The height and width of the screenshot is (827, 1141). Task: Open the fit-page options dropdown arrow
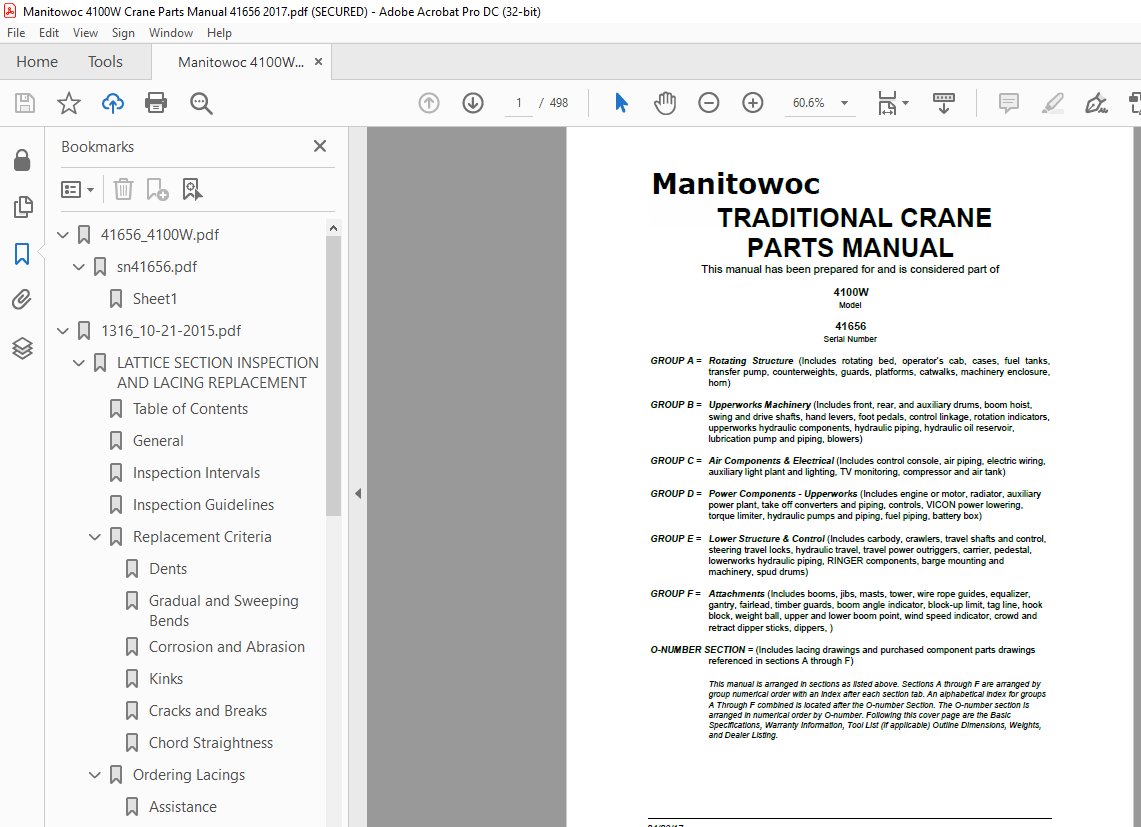tap(905, 103)
